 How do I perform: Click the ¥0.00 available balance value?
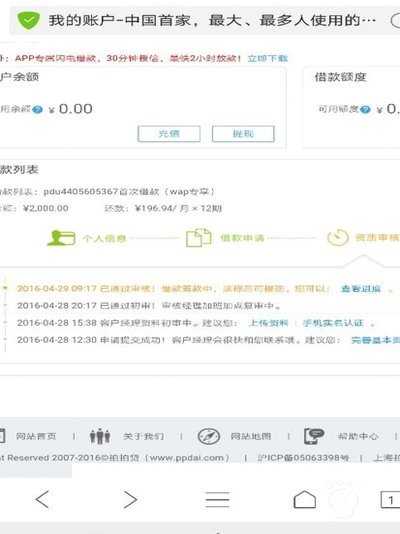click(x=71, y=109)
